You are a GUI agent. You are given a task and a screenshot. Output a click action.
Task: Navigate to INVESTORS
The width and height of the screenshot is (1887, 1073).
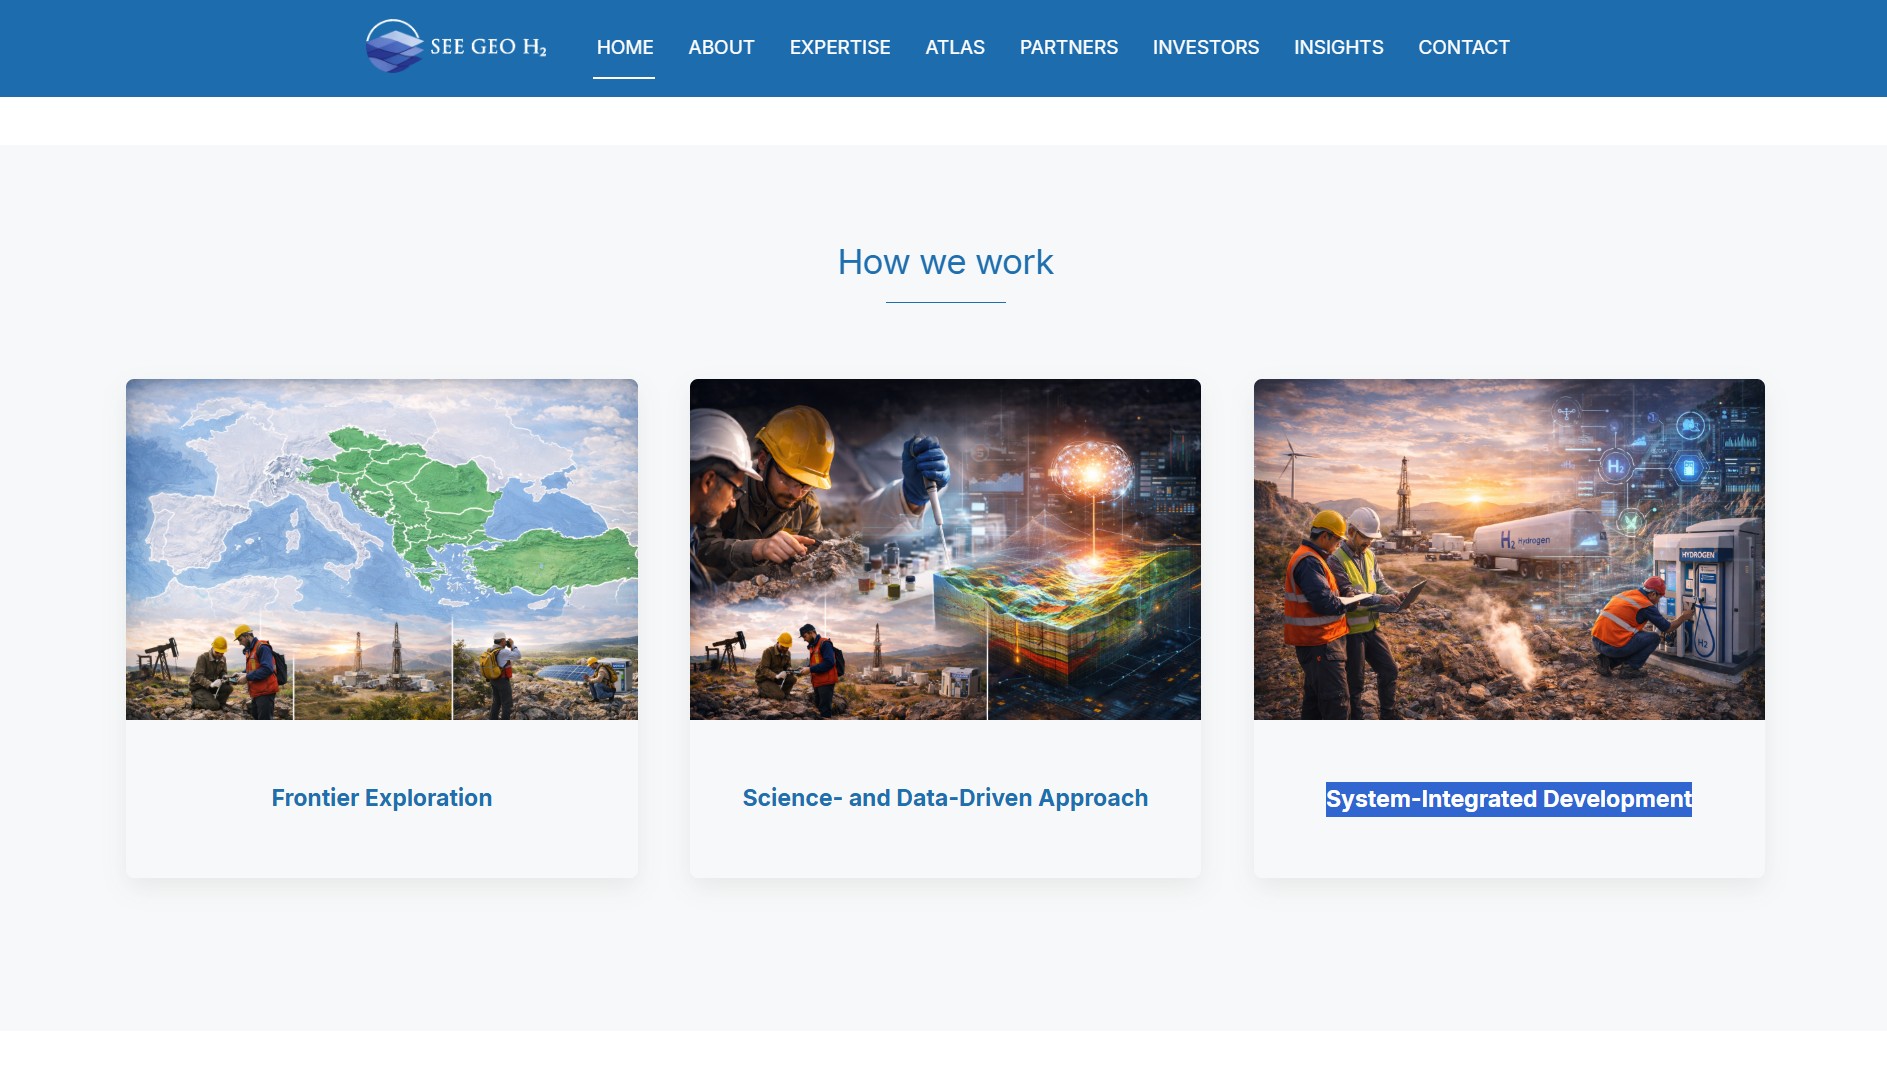[x=1205, y=47]
